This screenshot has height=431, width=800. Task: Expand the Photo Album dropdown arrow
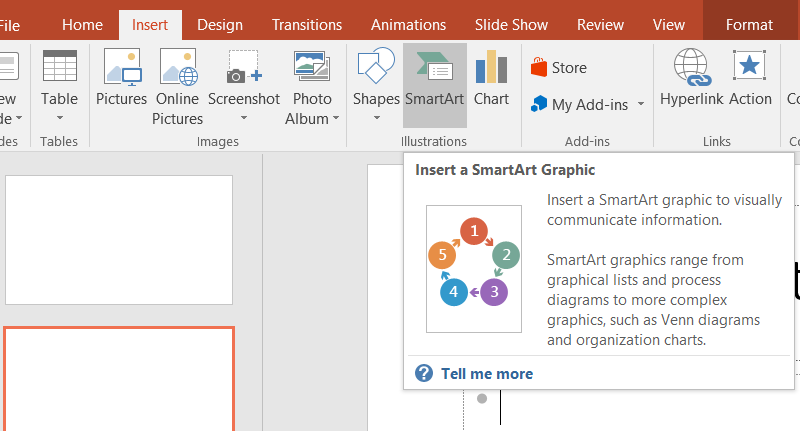click(336, 118)
